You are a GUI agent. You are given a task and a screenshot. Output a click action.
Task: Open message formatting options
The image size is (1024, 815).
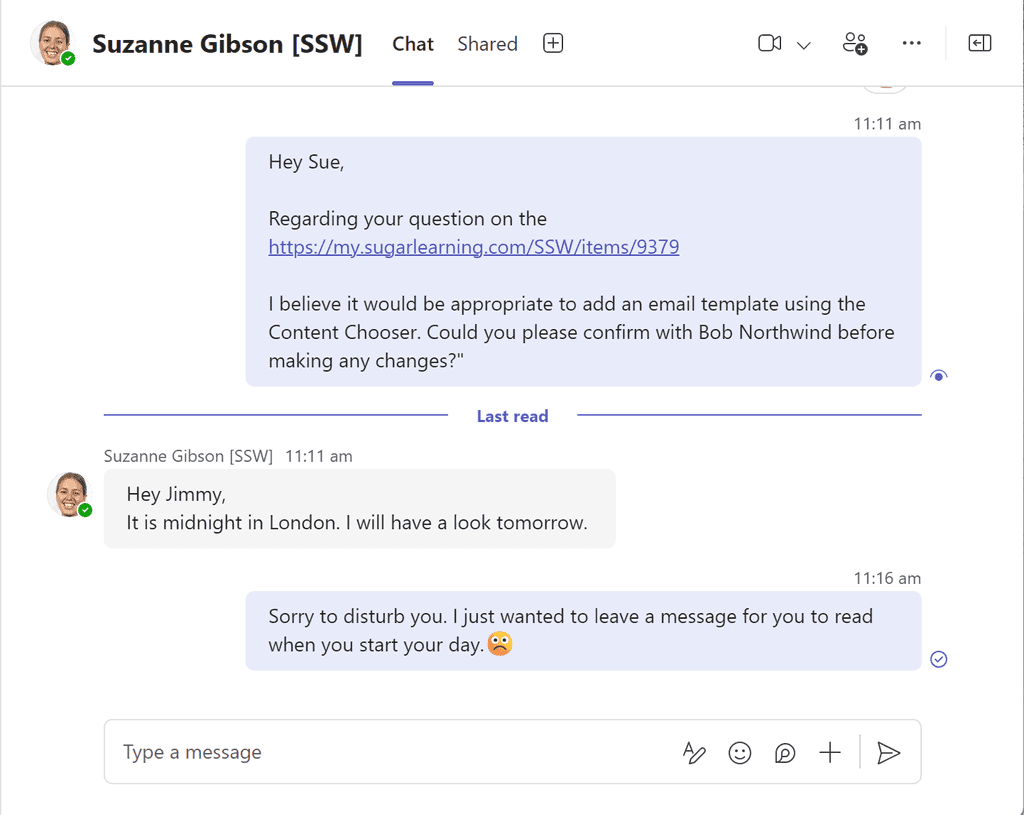coord(694,753)
